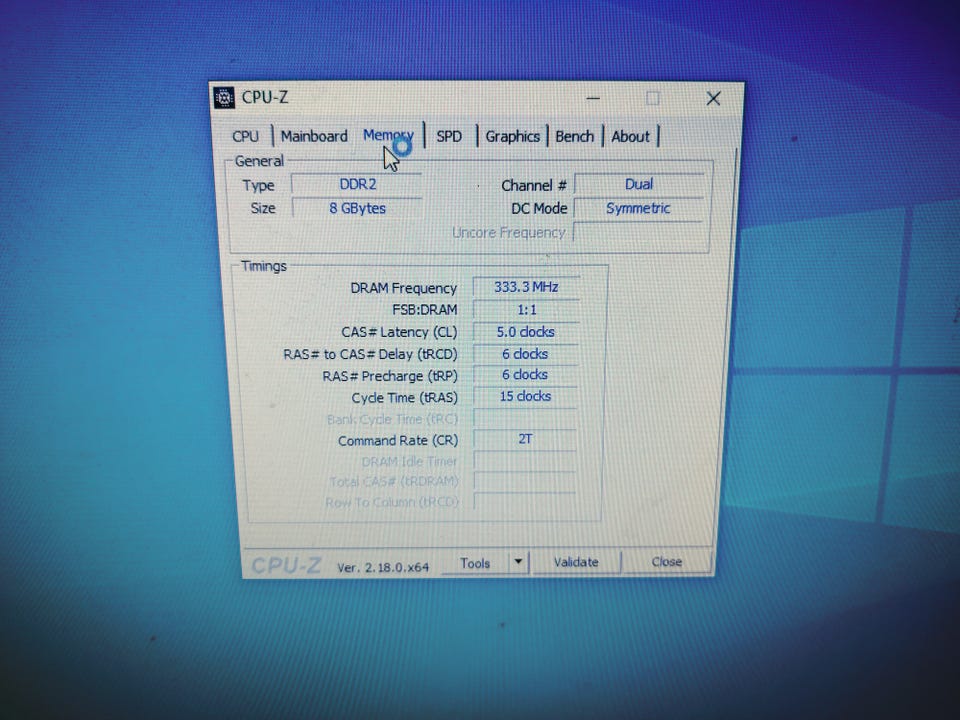This screenshot has height=720, width=960.
Task: Show the About tab
Action: click(630, 137)
